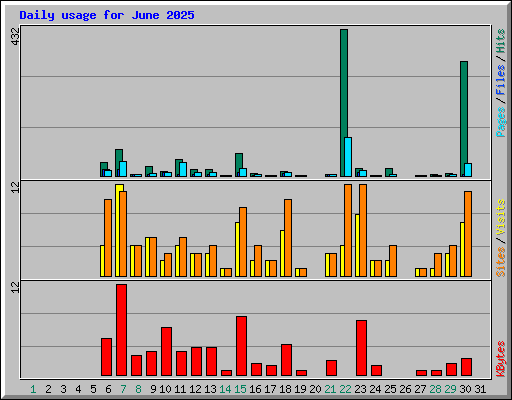This screenshot has height=400, width=512.
Task: Select the green Hits bar for day 15
Action: tap(239, 165)
